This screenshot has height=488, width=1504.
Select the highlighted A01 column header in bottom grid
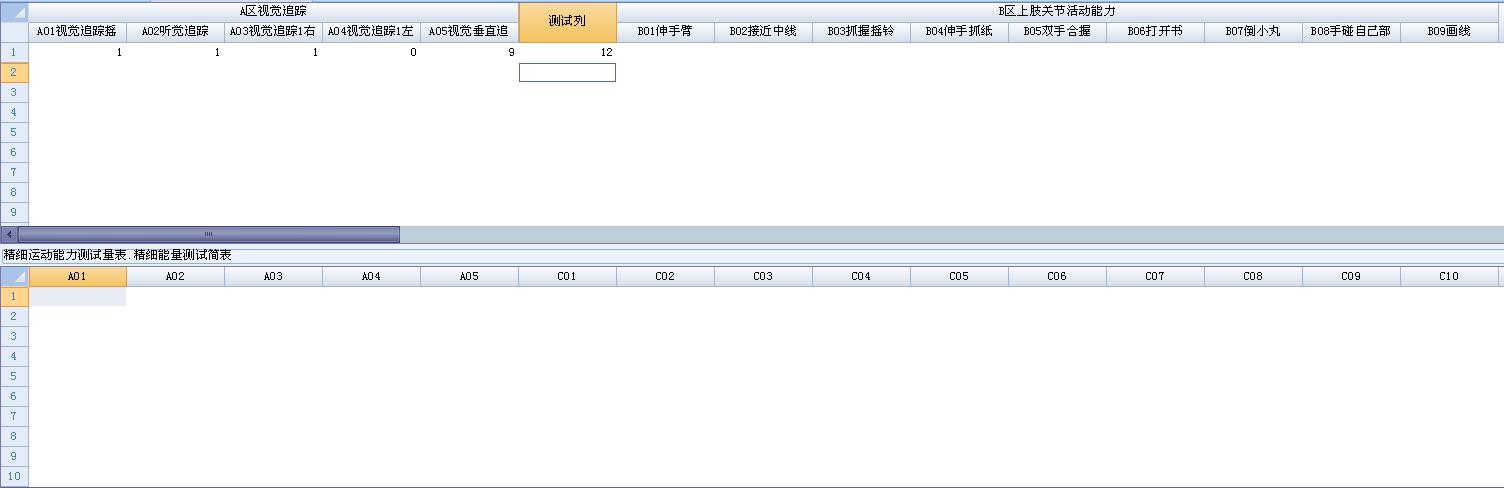point(77,276)
